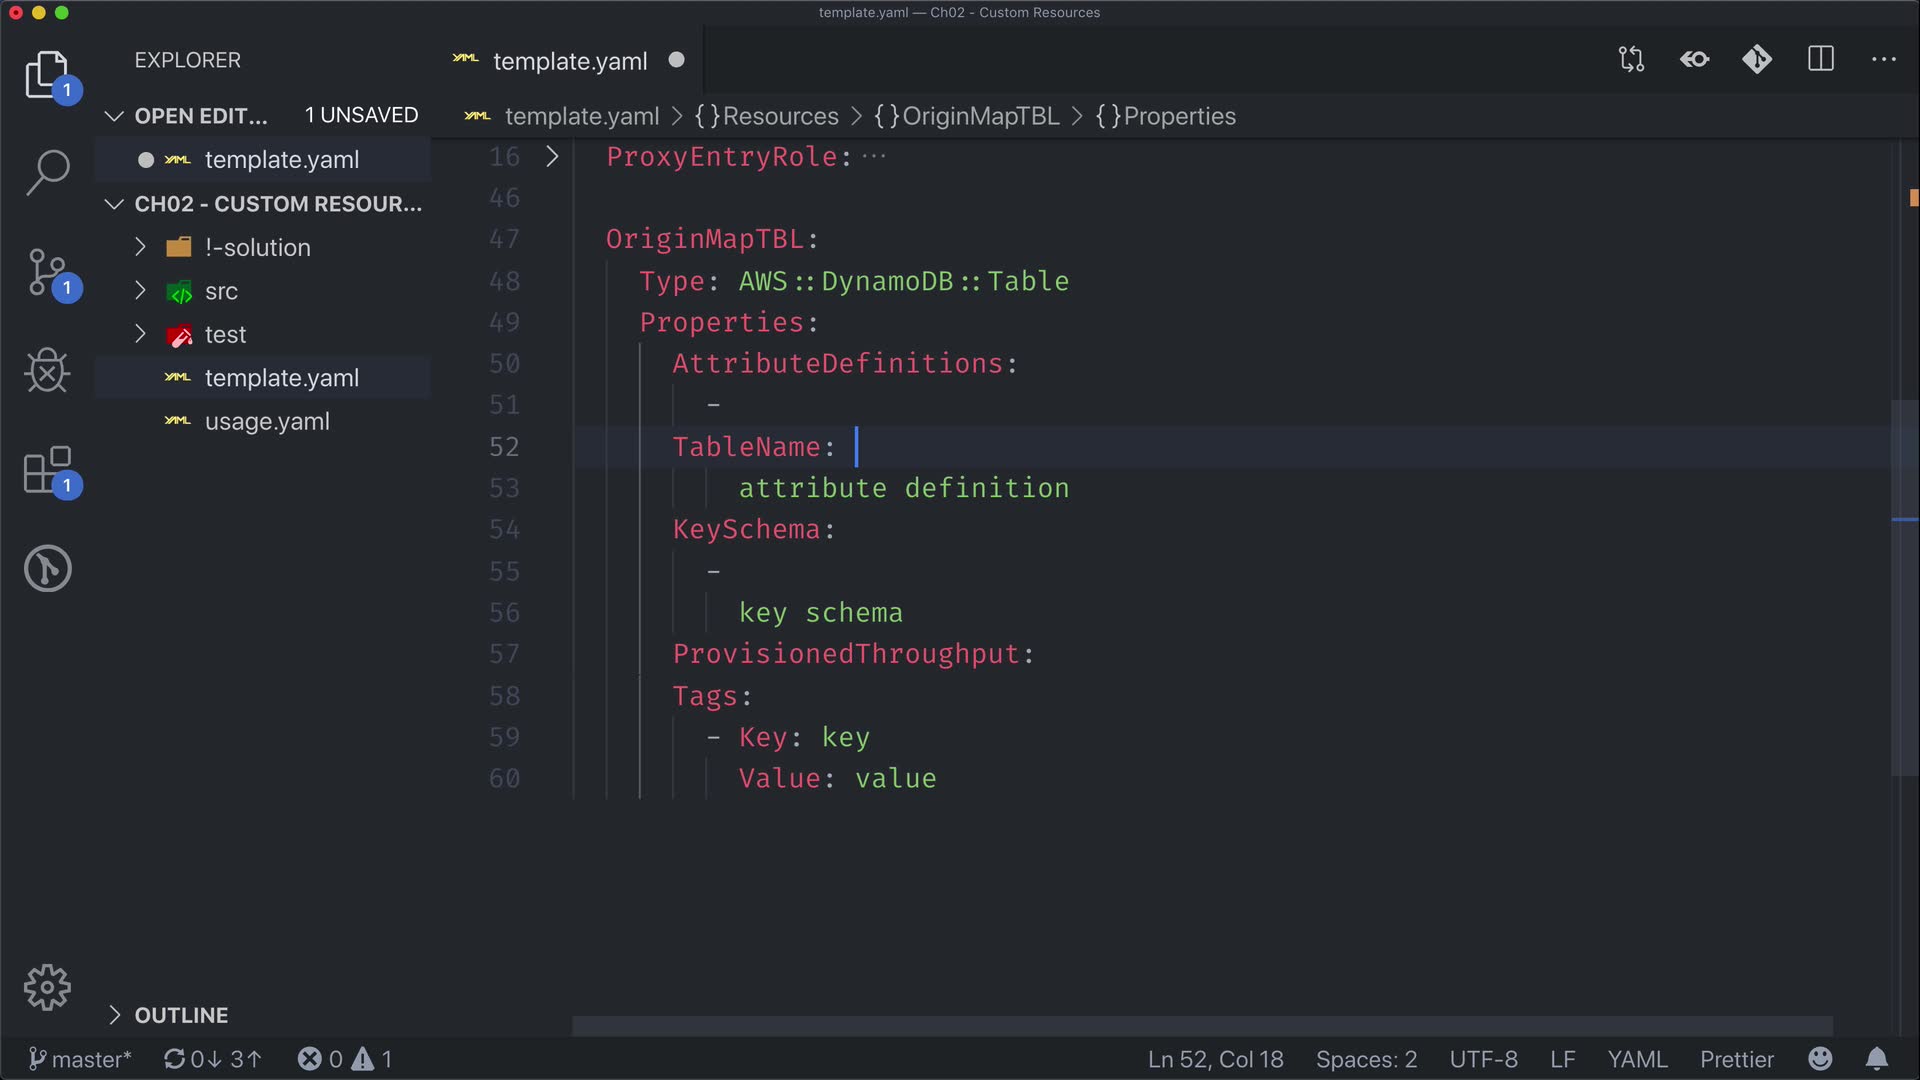Open the notifications bell
This screenshot has width=1920, height=1080.
click(1877, 1059)
